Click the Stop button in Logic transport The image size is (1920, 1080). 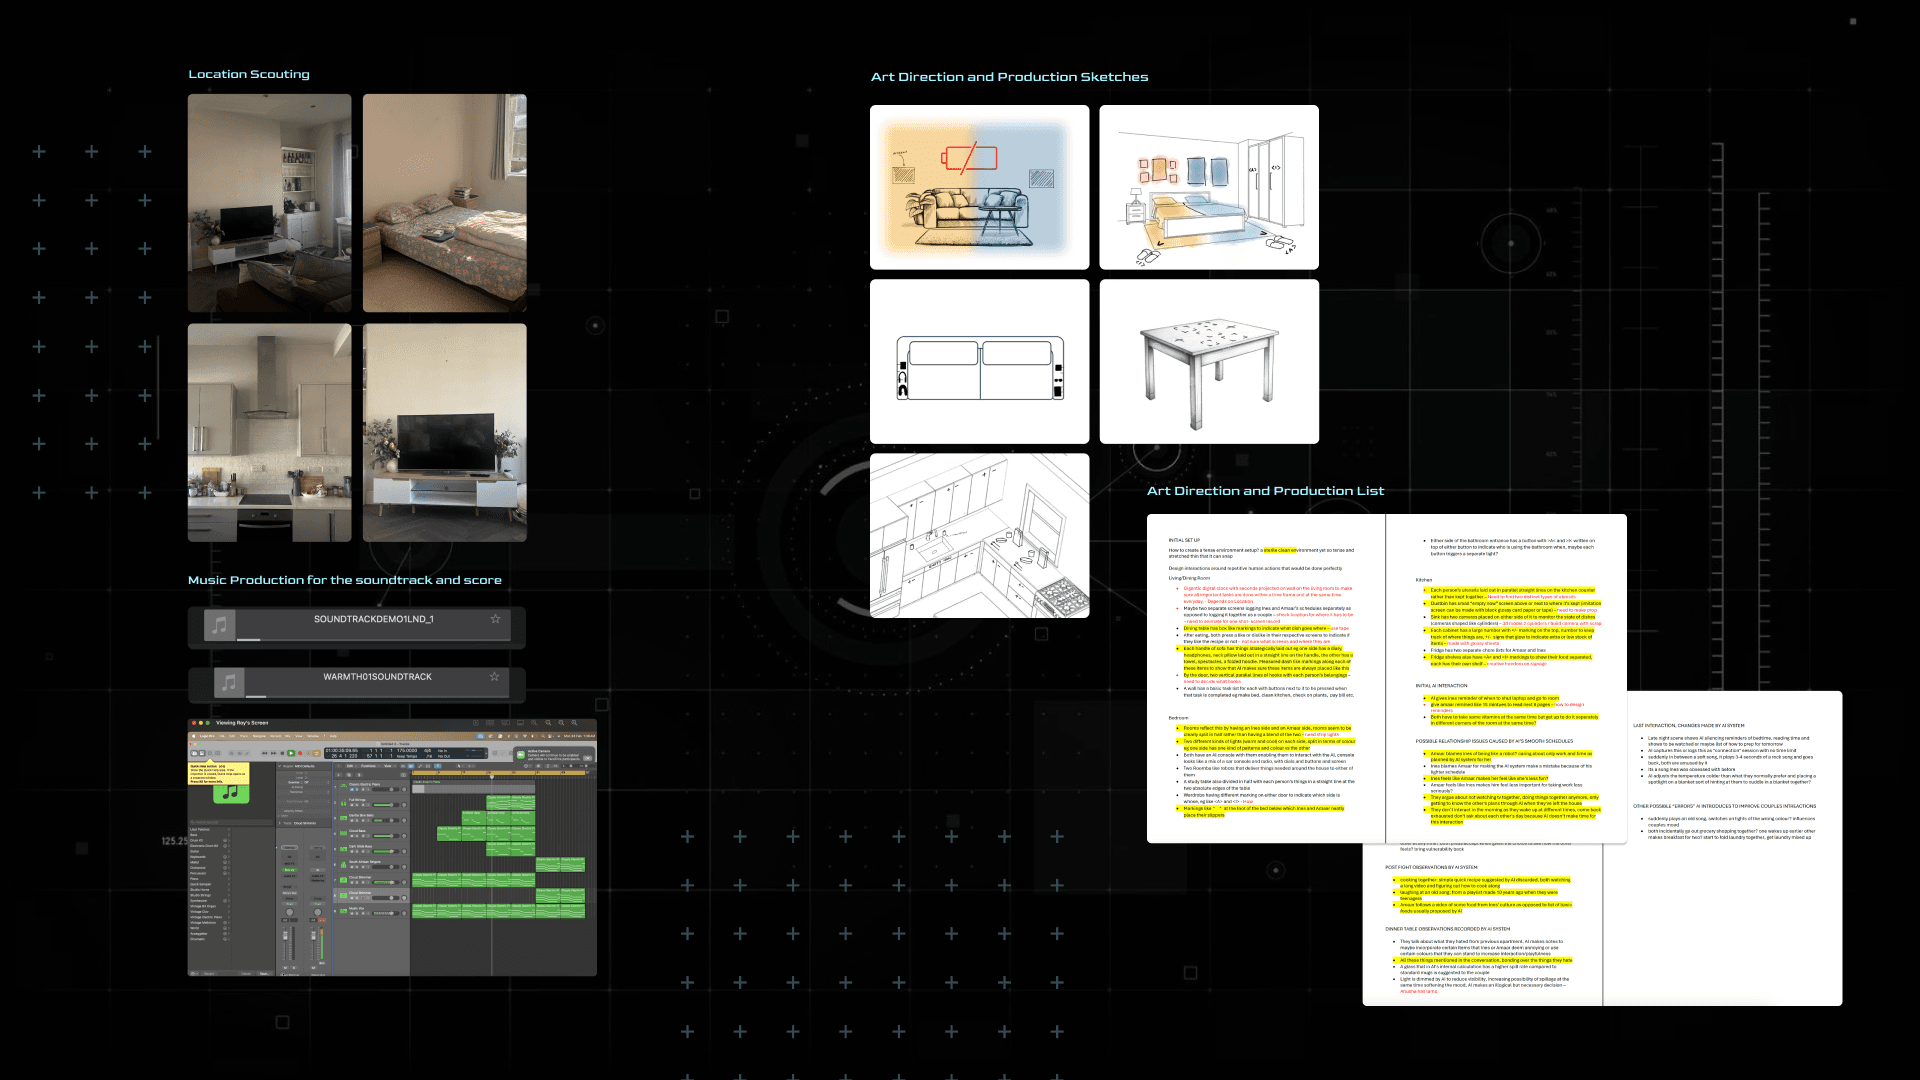point(282,753)
